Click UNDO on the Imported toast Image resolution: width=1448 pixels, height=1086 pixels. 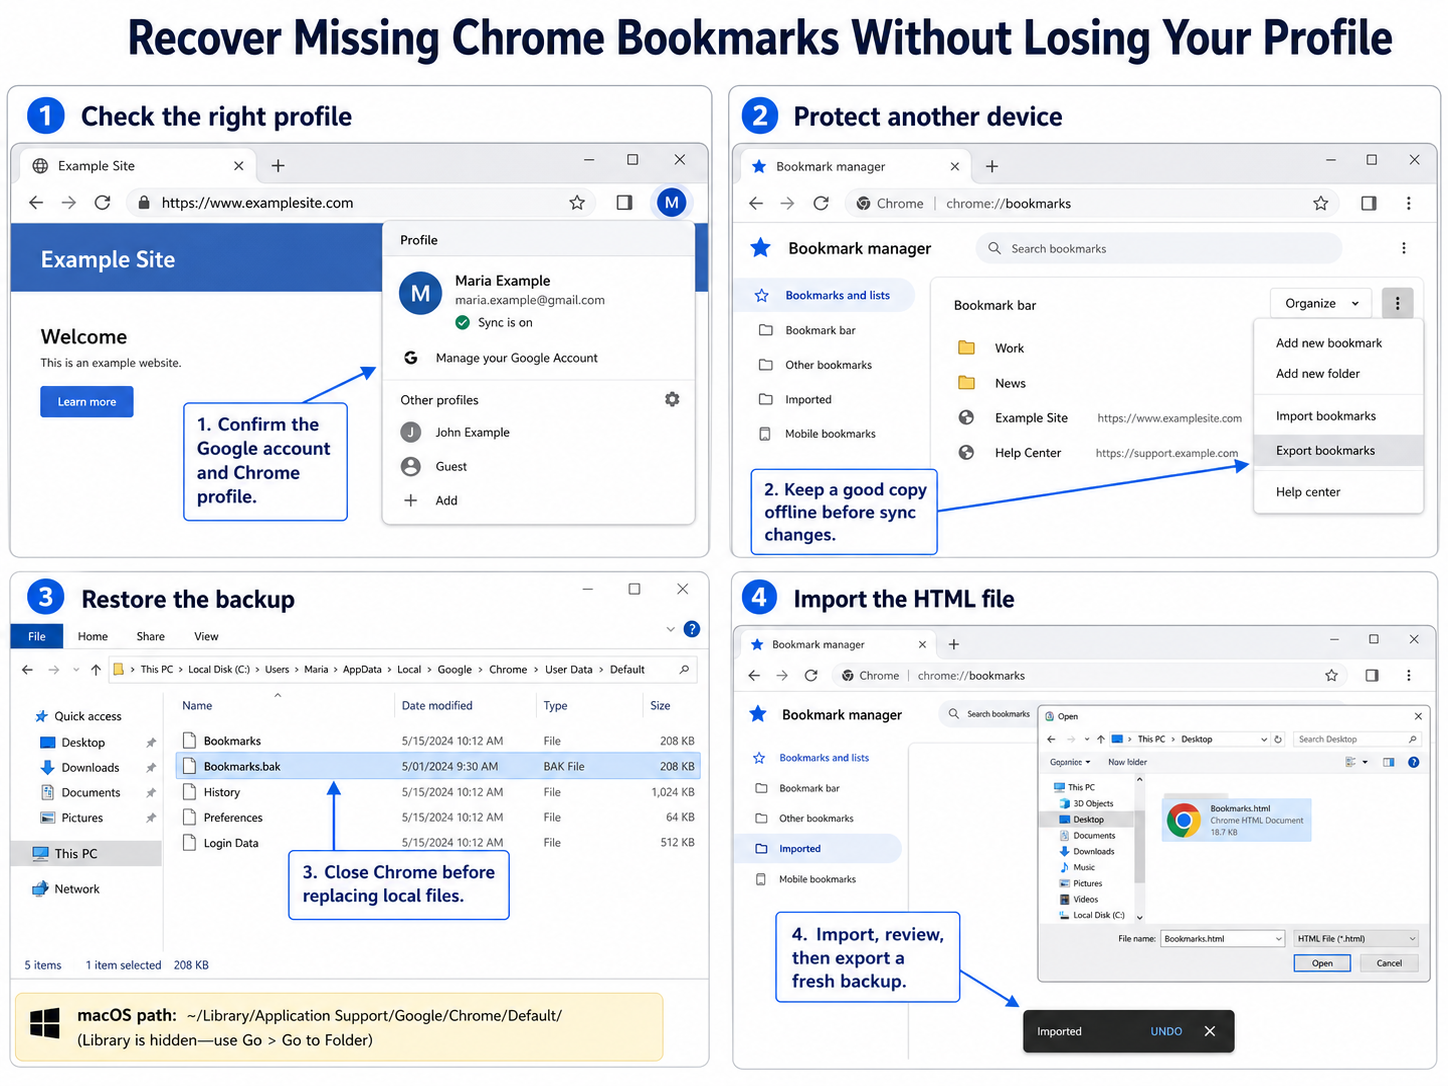point(1166,1031)
